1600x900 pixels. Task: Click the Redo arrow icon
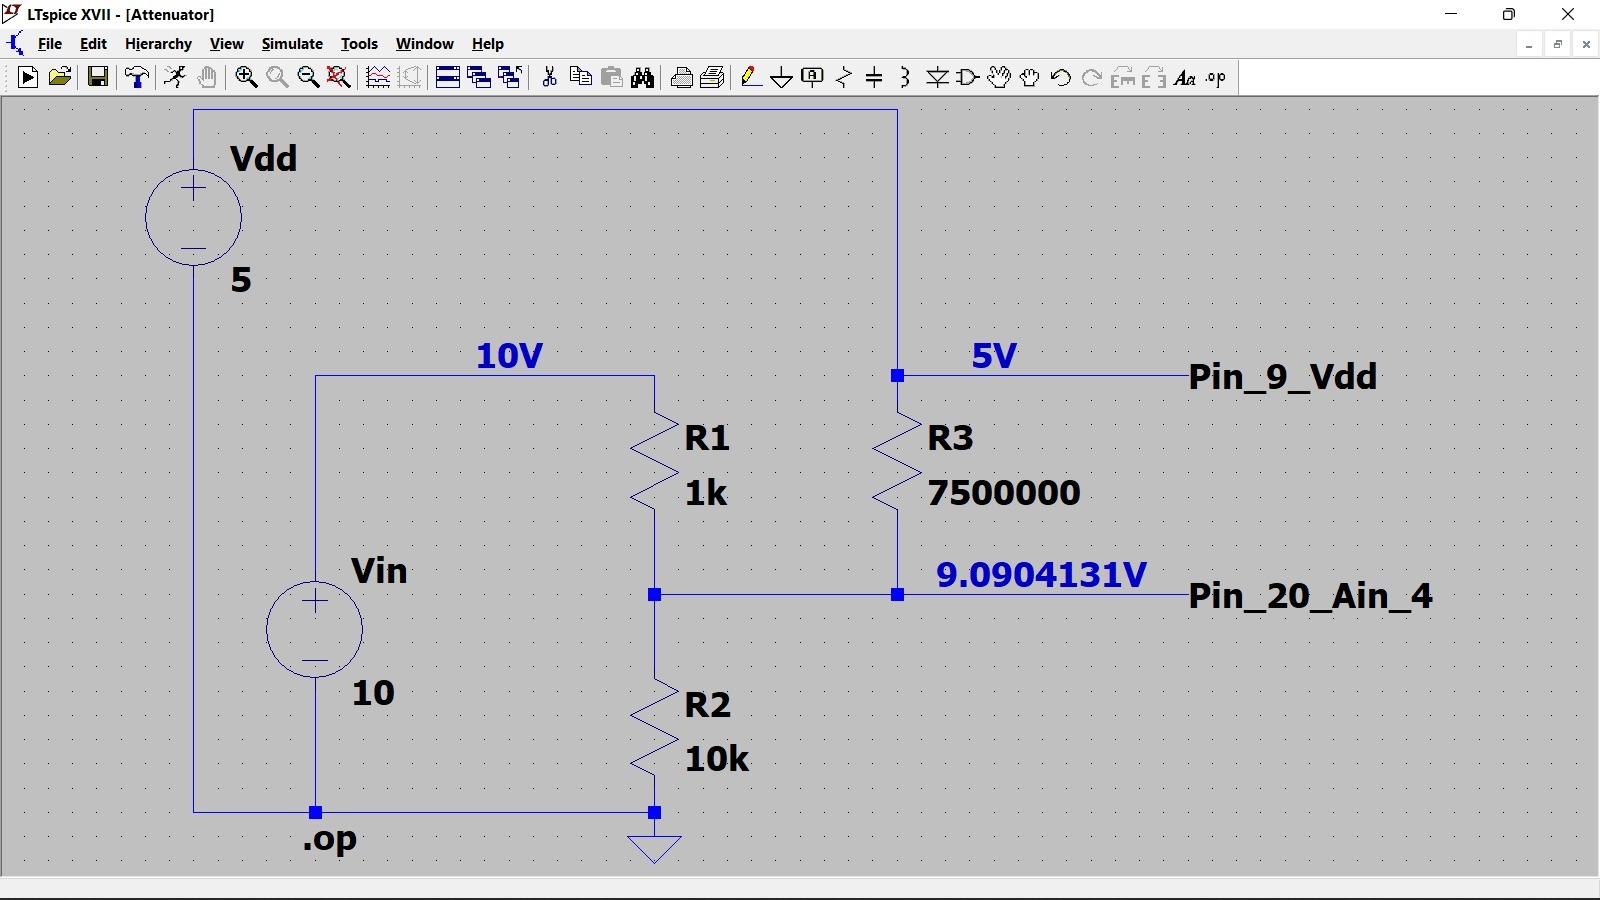tap(1092, 78)
